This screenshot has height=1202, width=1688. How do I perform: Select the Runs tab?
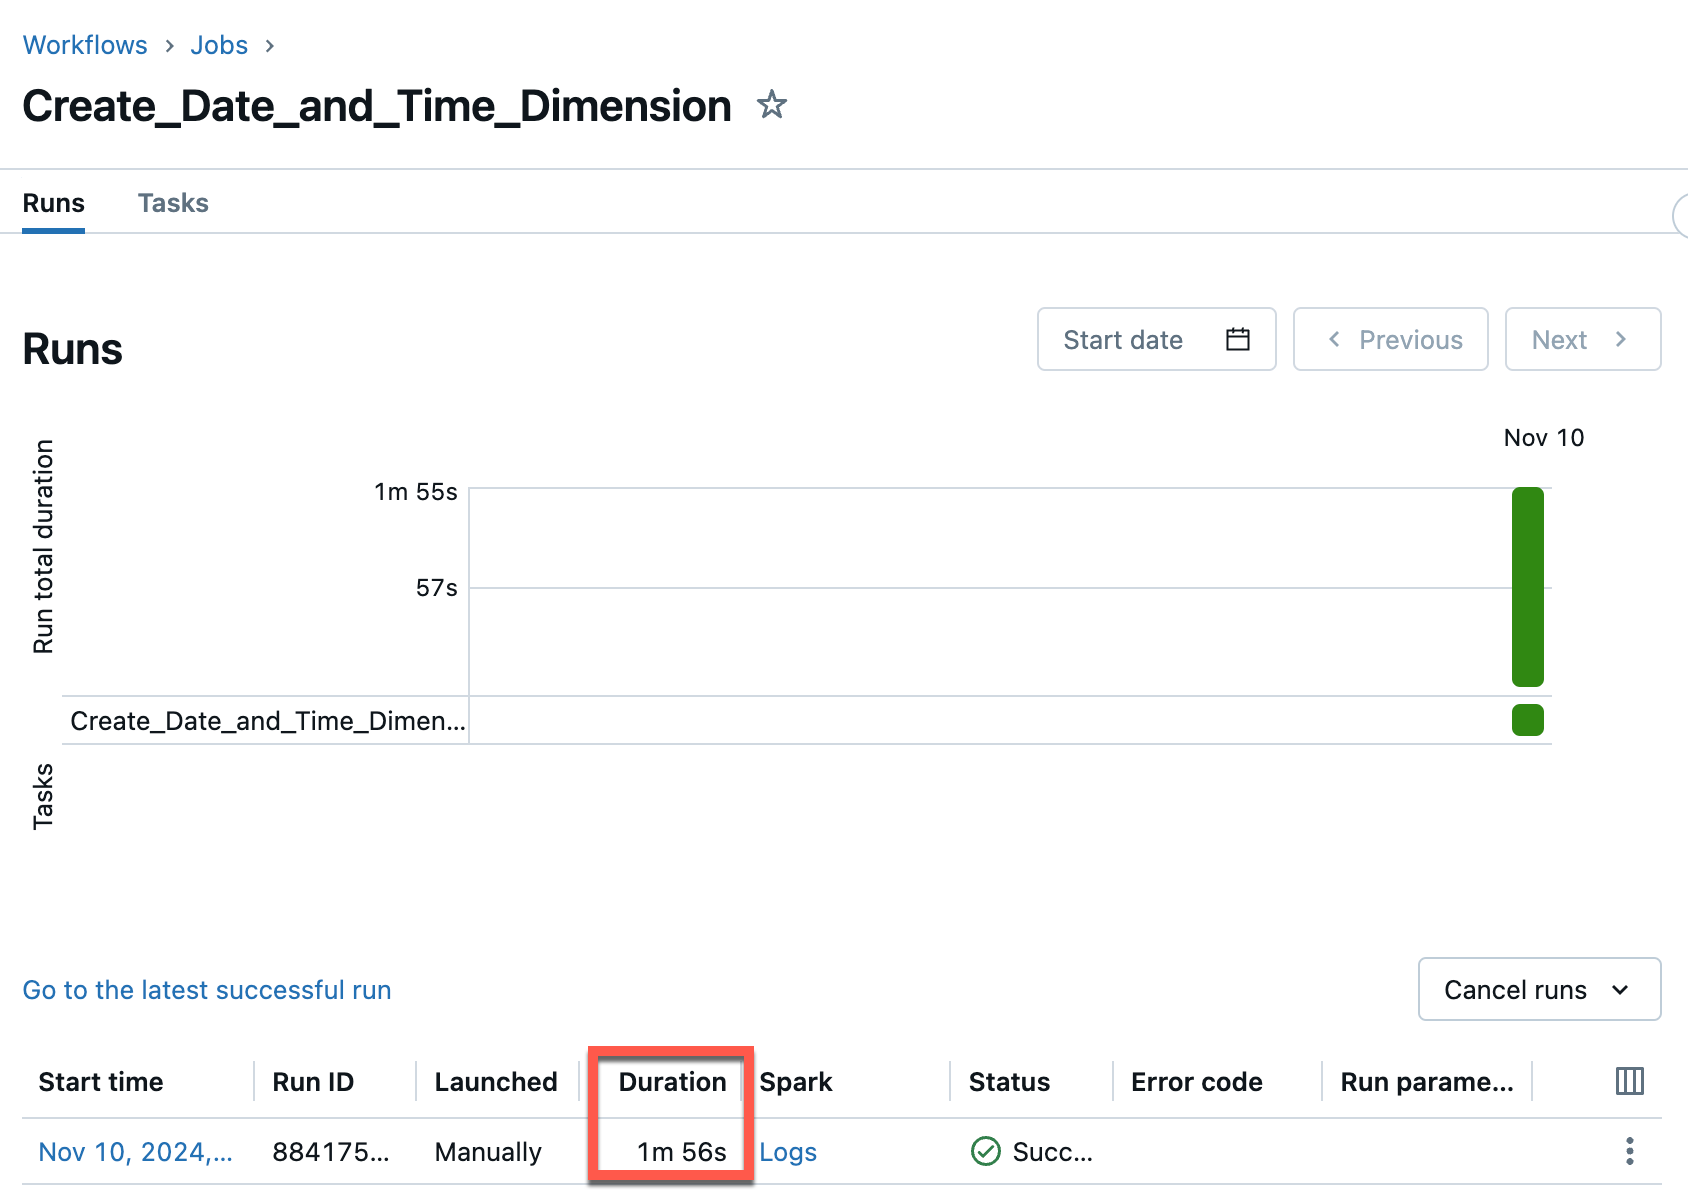pyautogui.click(x=54, y=203)
